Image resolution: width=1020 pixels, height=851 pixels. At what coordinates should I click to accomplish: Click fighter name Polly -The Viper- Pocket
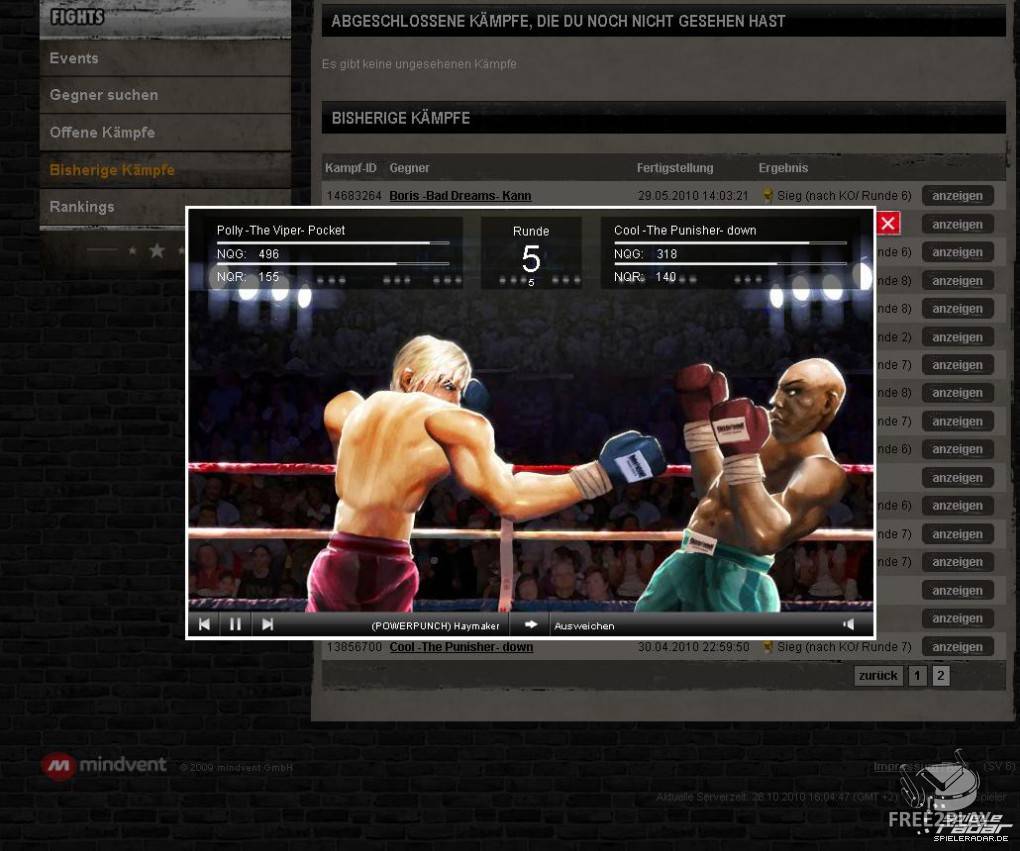[280, 230]
